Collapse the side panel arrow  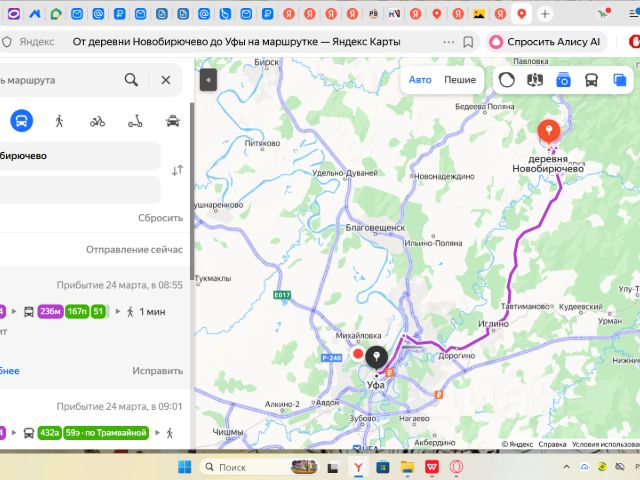(x=208, y=80)
